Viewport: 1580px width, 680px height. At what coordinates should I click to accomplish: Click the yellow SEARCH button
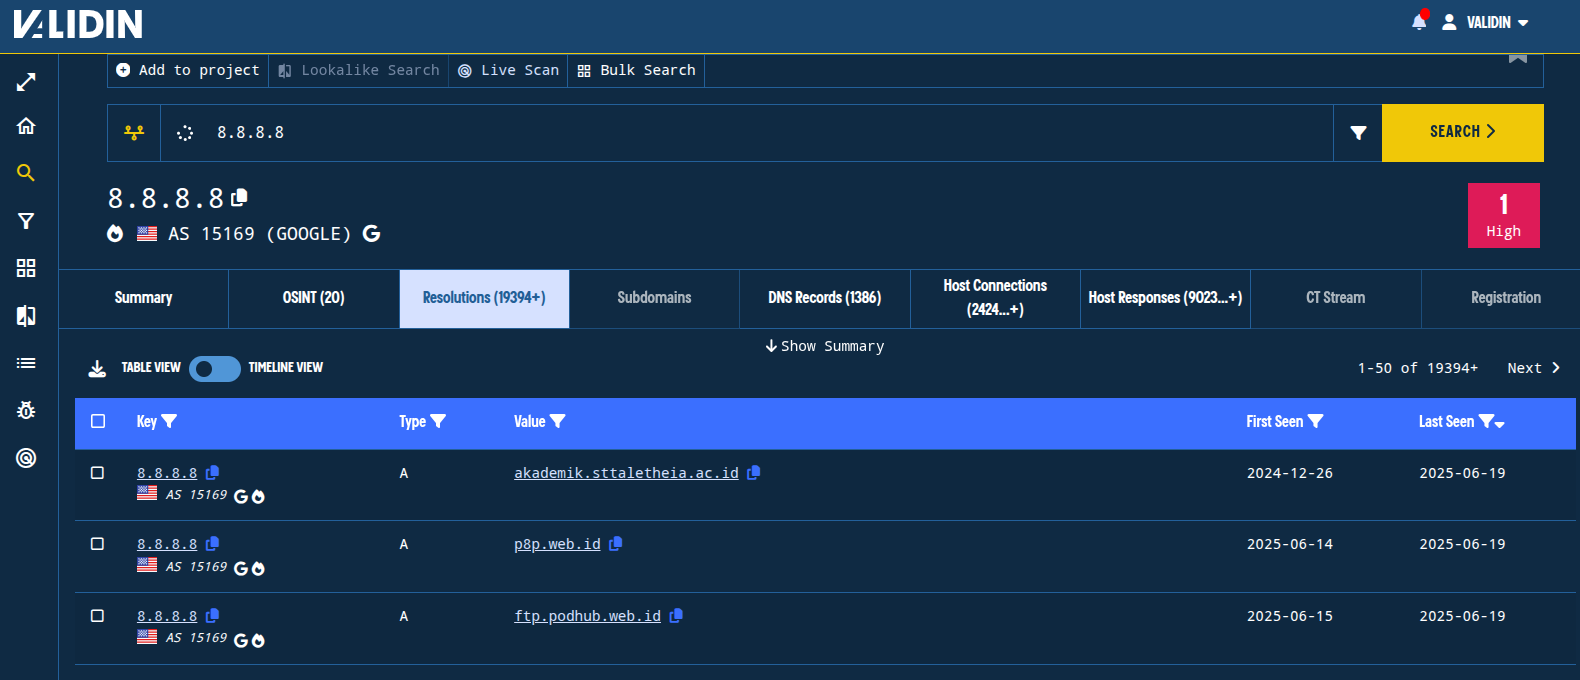pyautogui.click(x=1463, y=133)
